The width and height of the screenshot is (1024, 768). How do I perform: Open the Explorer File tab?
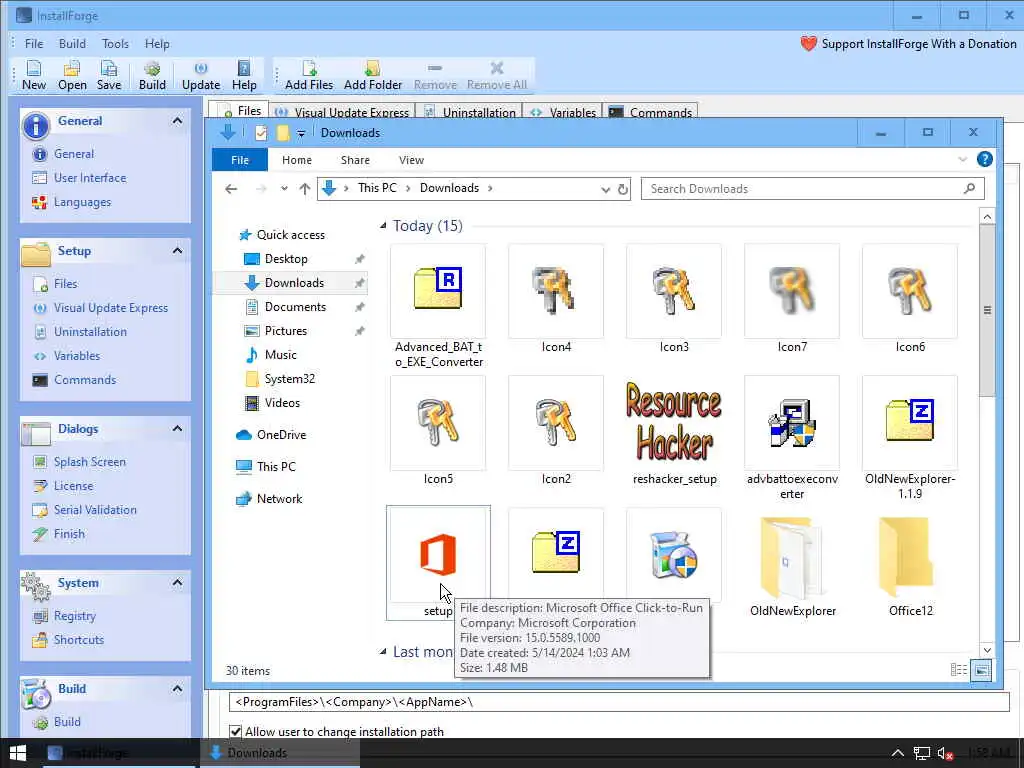click(x=240, y=160)
